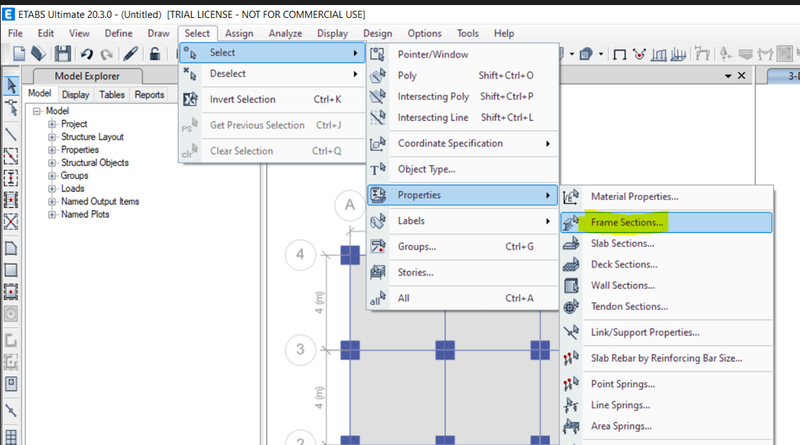The image size is (800, 445).
Task: Choose Get Previous Selection entry
Action: pyautogui.click(x=272, y=125)
